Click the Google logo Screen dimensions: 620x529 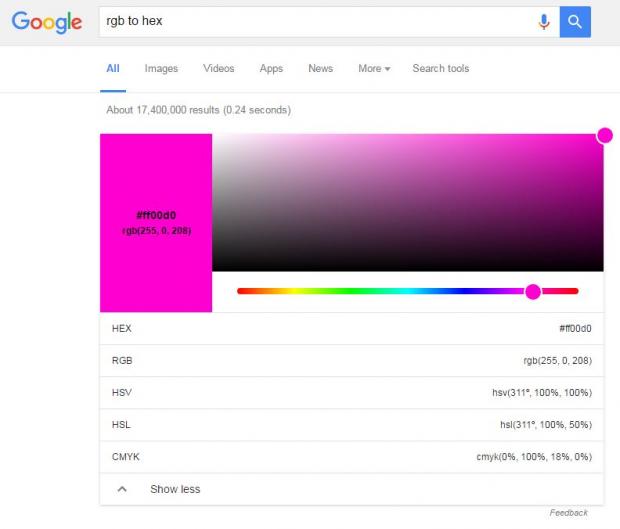[x=47, y=21]
